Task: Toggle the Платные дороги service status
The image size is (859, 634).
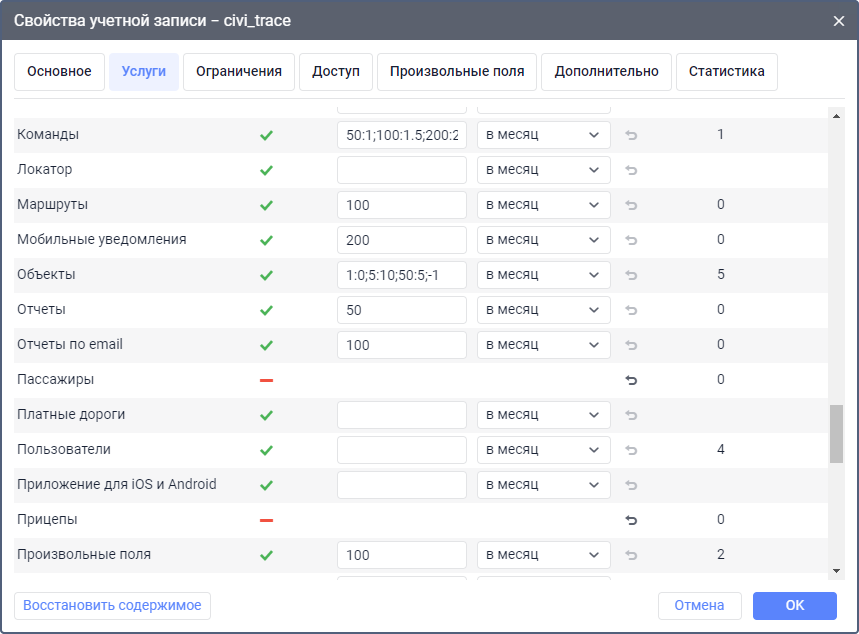Action: click(x=266, y=415)
